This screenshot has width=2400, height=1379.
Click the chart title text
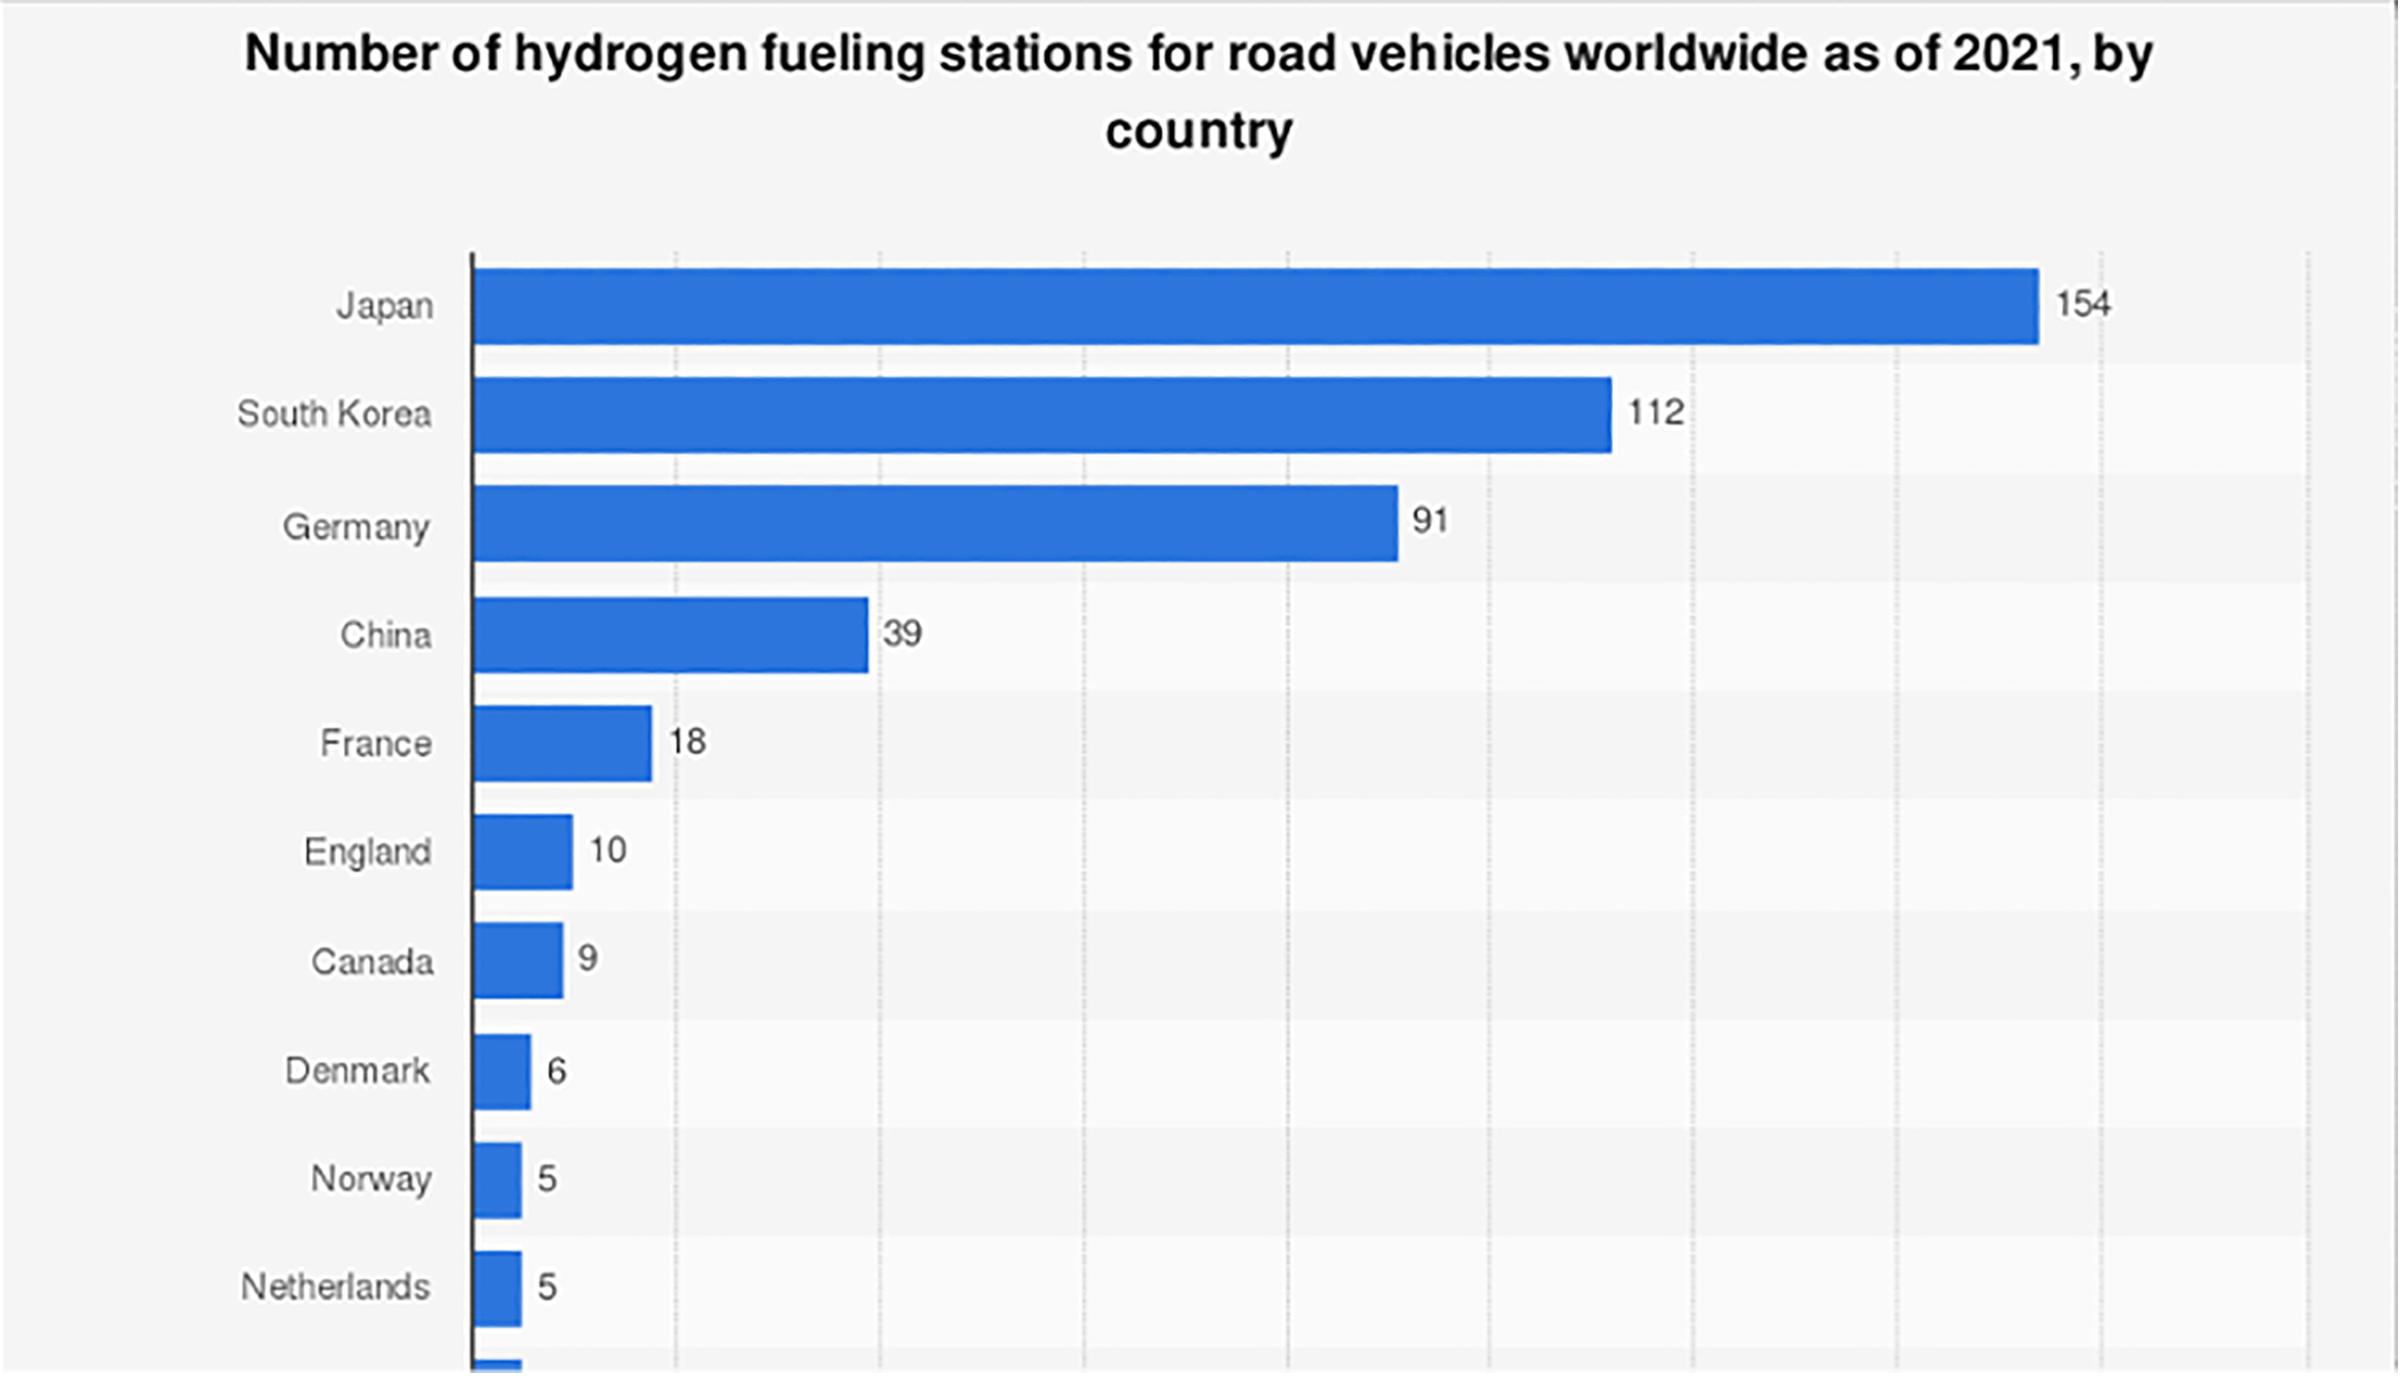[x=1199, y=91]
